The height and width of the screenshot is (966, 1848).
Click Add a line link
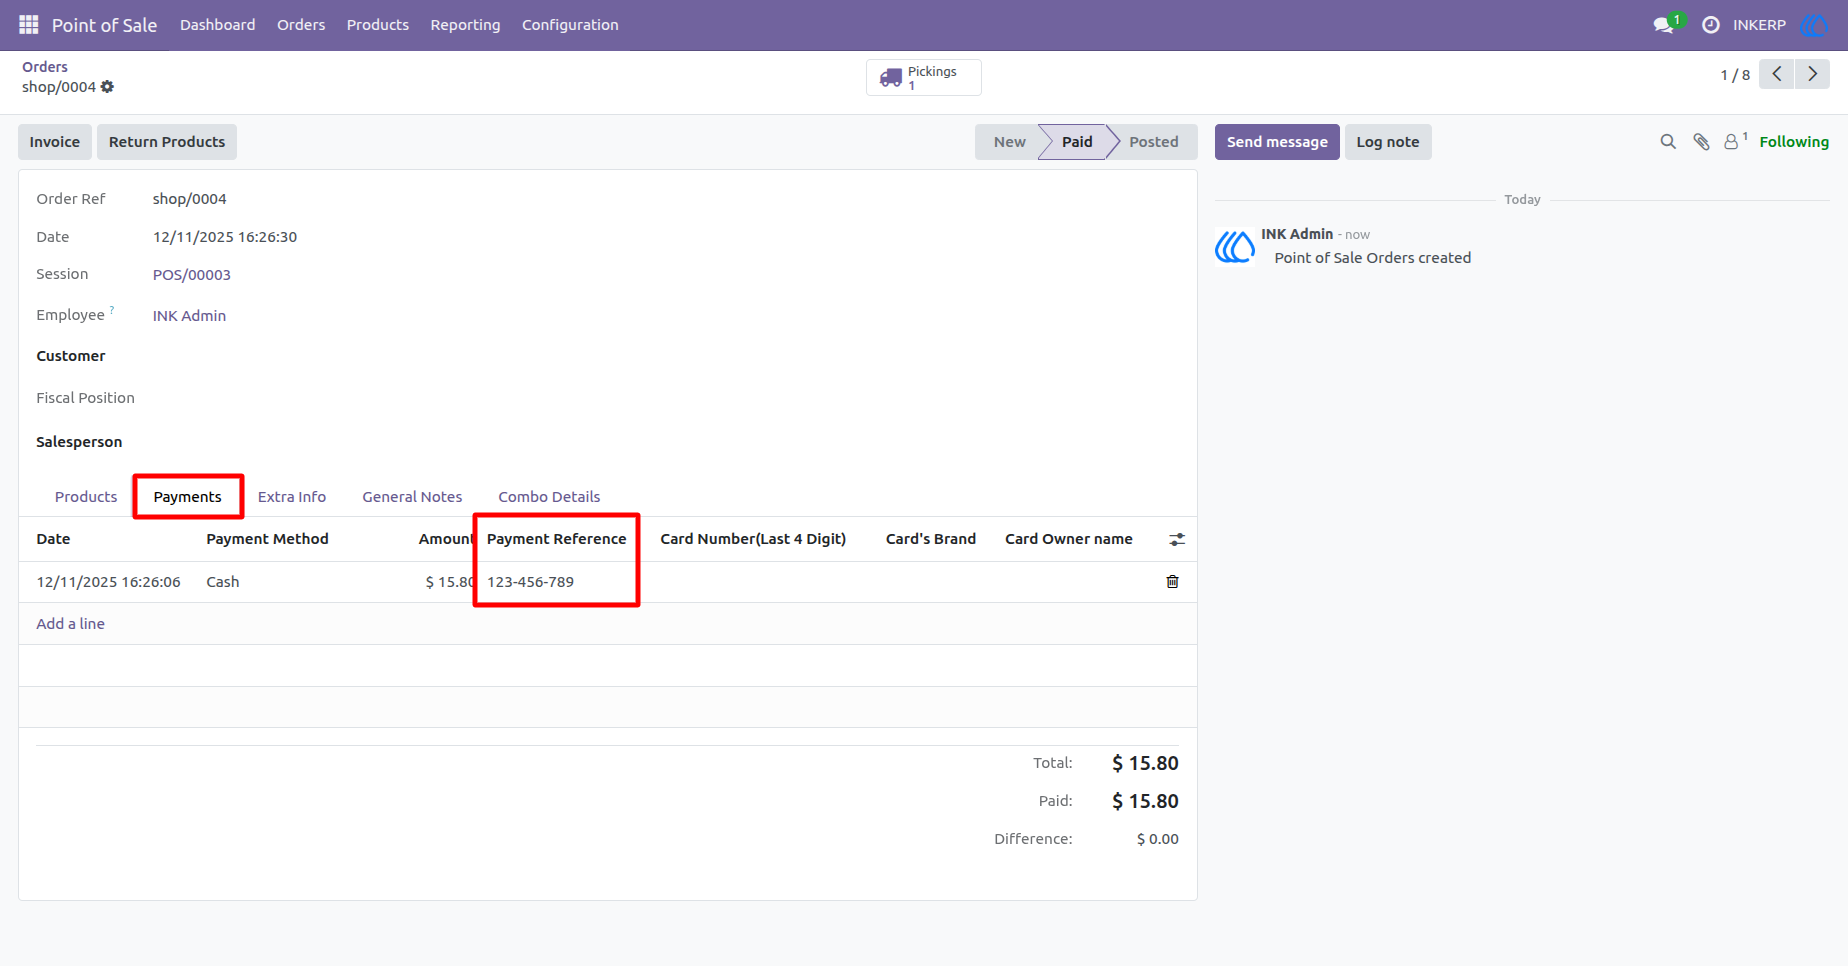pos(71,624)
